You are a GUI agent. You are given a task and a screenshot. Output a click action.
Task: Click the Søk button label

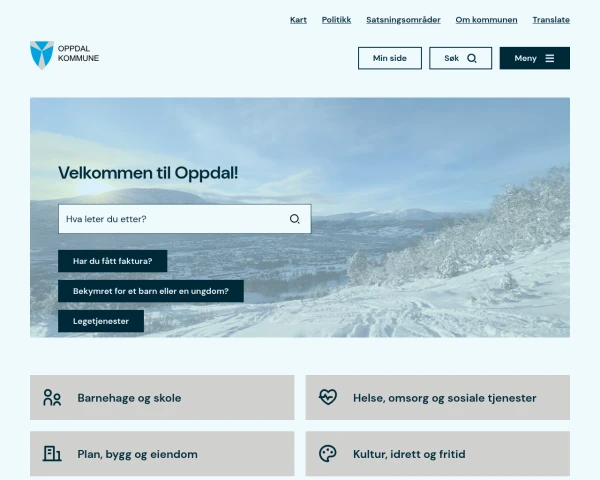click(452, 58)
